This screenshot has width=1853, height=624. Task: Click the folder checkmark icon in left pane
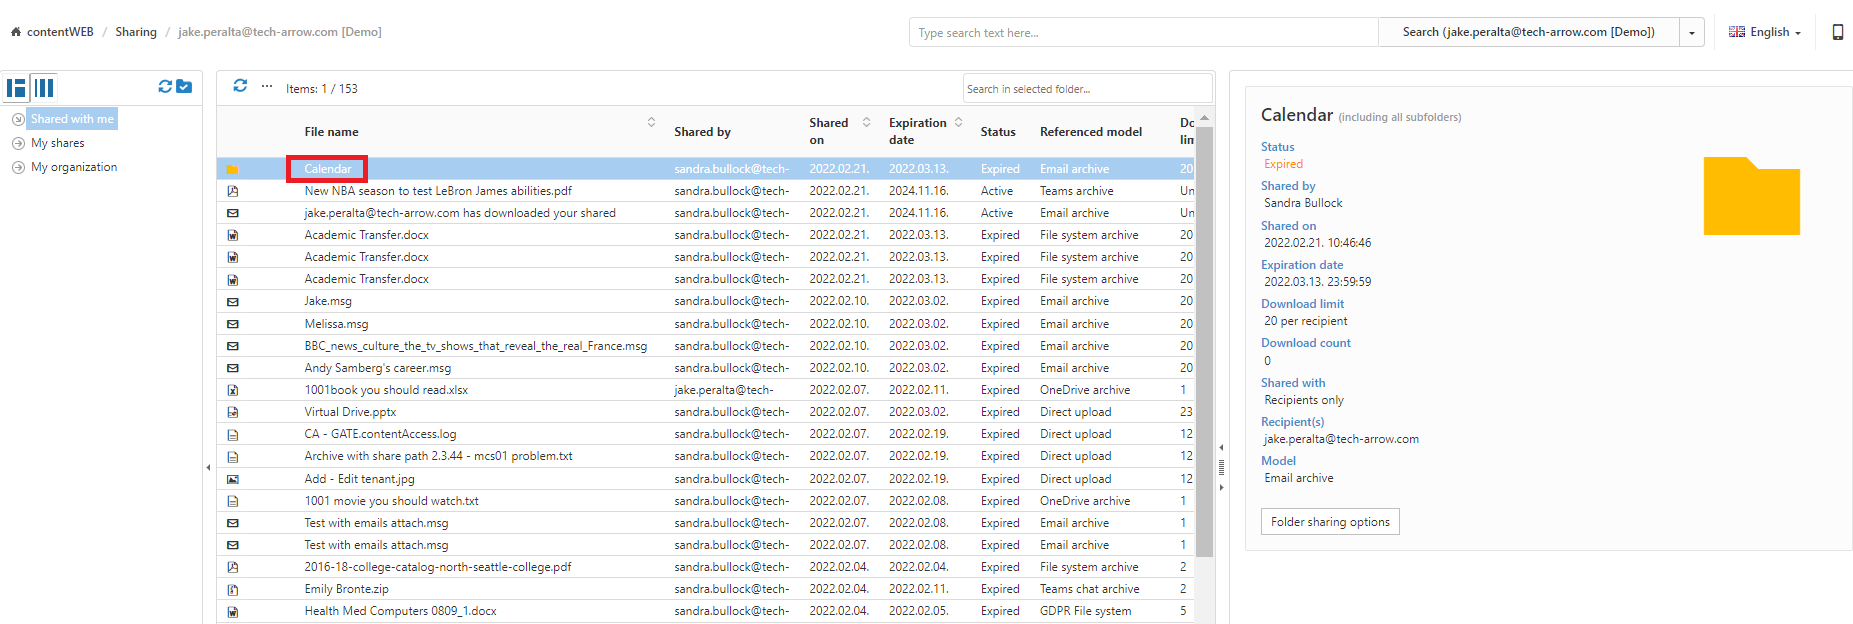pyautogui.click(x=184, y=87)
